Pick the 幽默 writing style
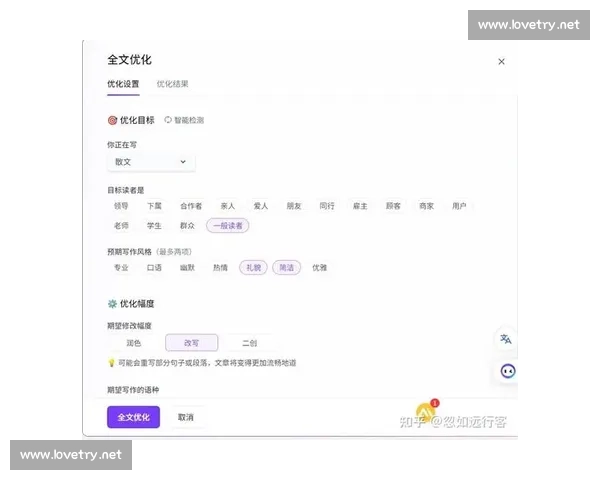This screenshot has width=600, height=480. point(187,268)
